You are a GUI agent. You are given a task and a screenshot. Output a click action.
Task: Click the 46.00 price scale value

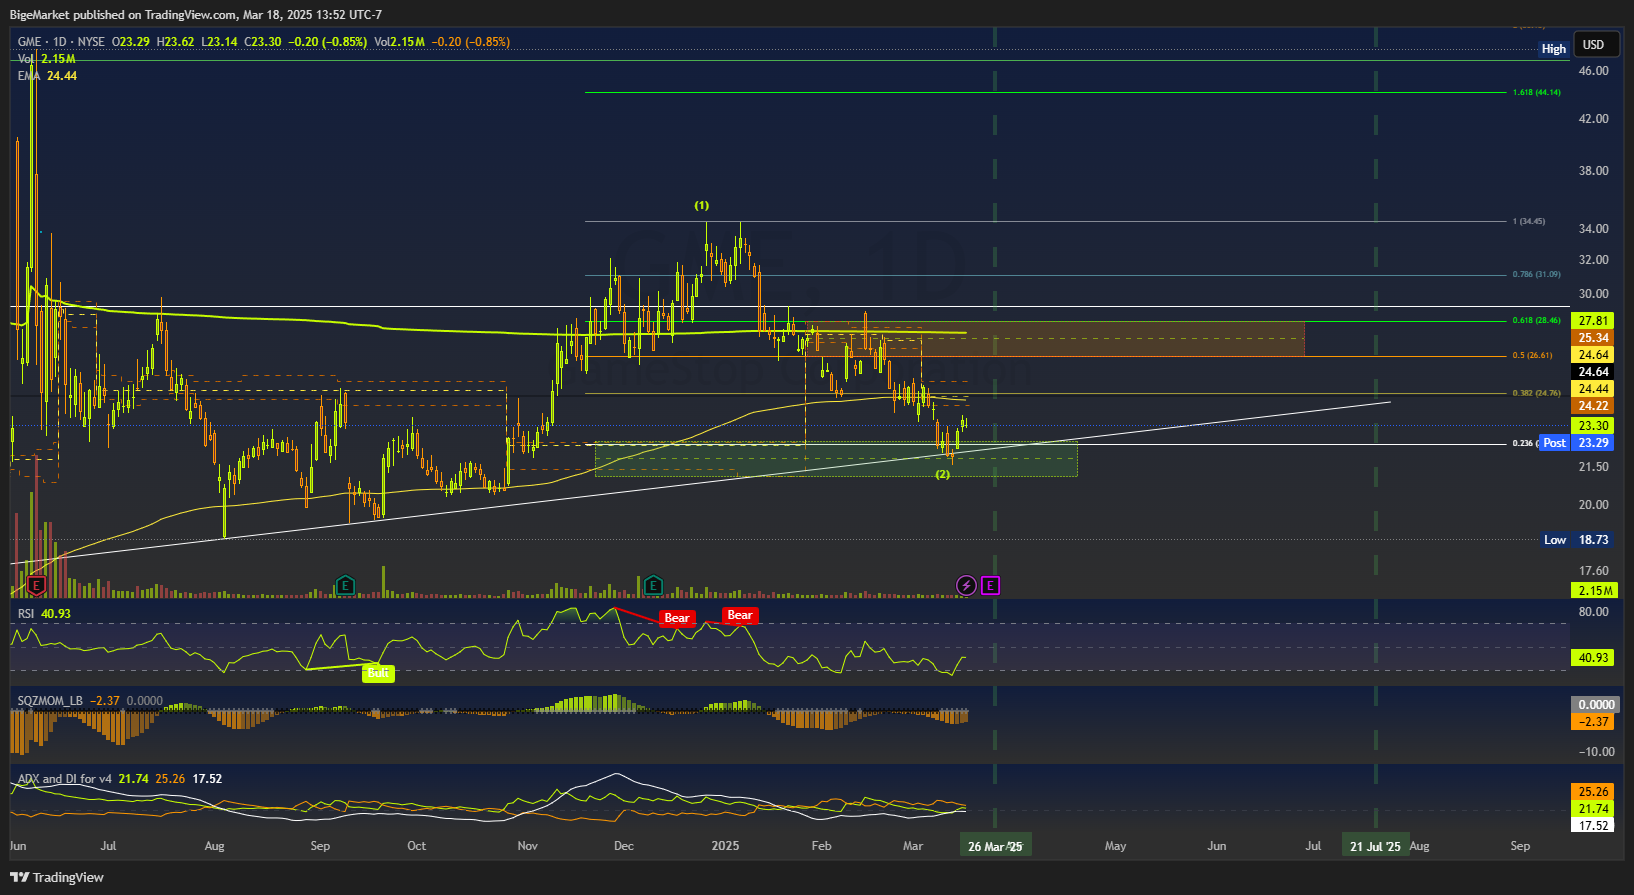coord(1593,71)
